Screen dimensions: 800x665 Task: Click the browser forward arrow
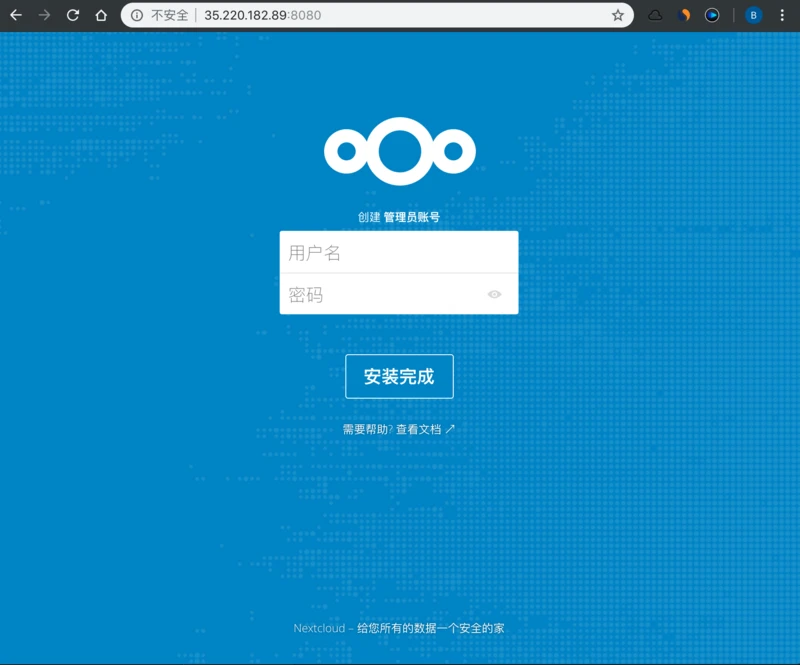click(x=44, y=16)
